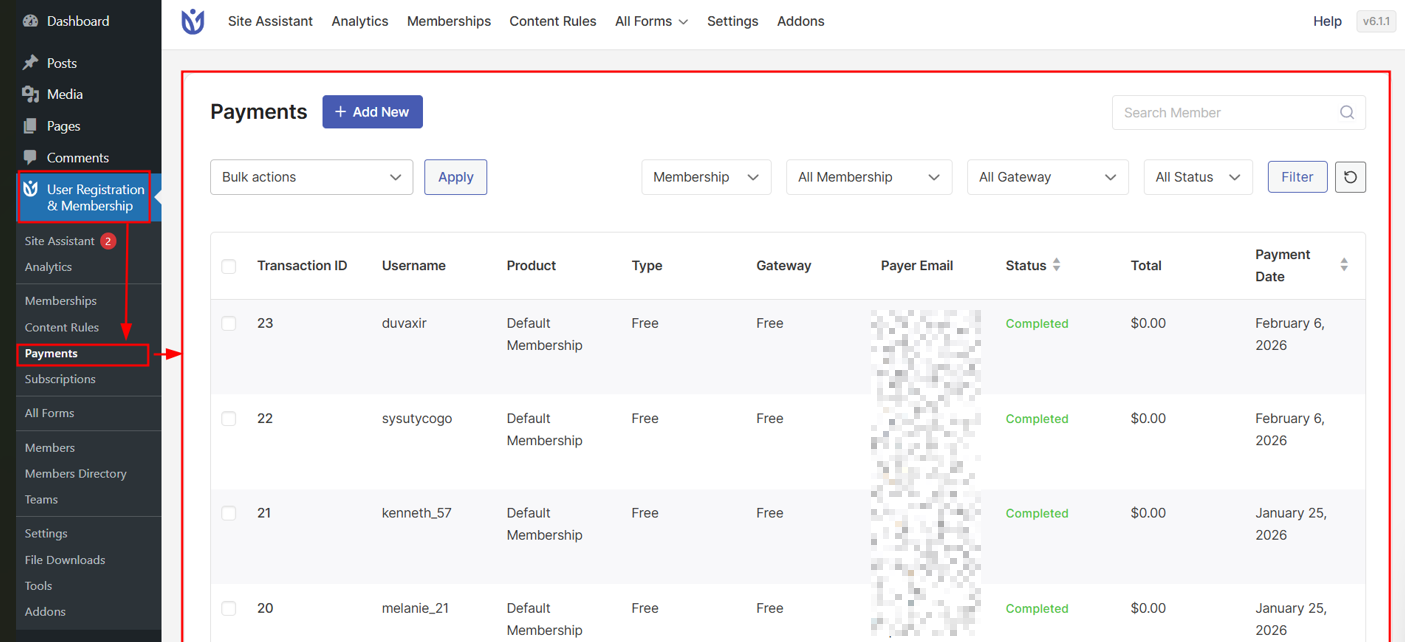1405x642 pixels.
Task: Check the select-all checkbox in the table header
Action: (x=228, y=266)
